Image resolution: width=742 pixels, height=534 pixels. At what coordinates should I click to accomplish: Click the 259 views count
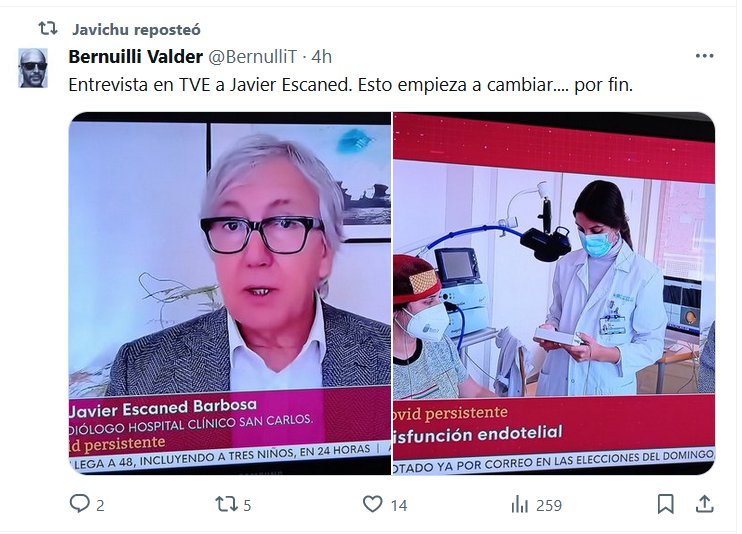point(548,506)
